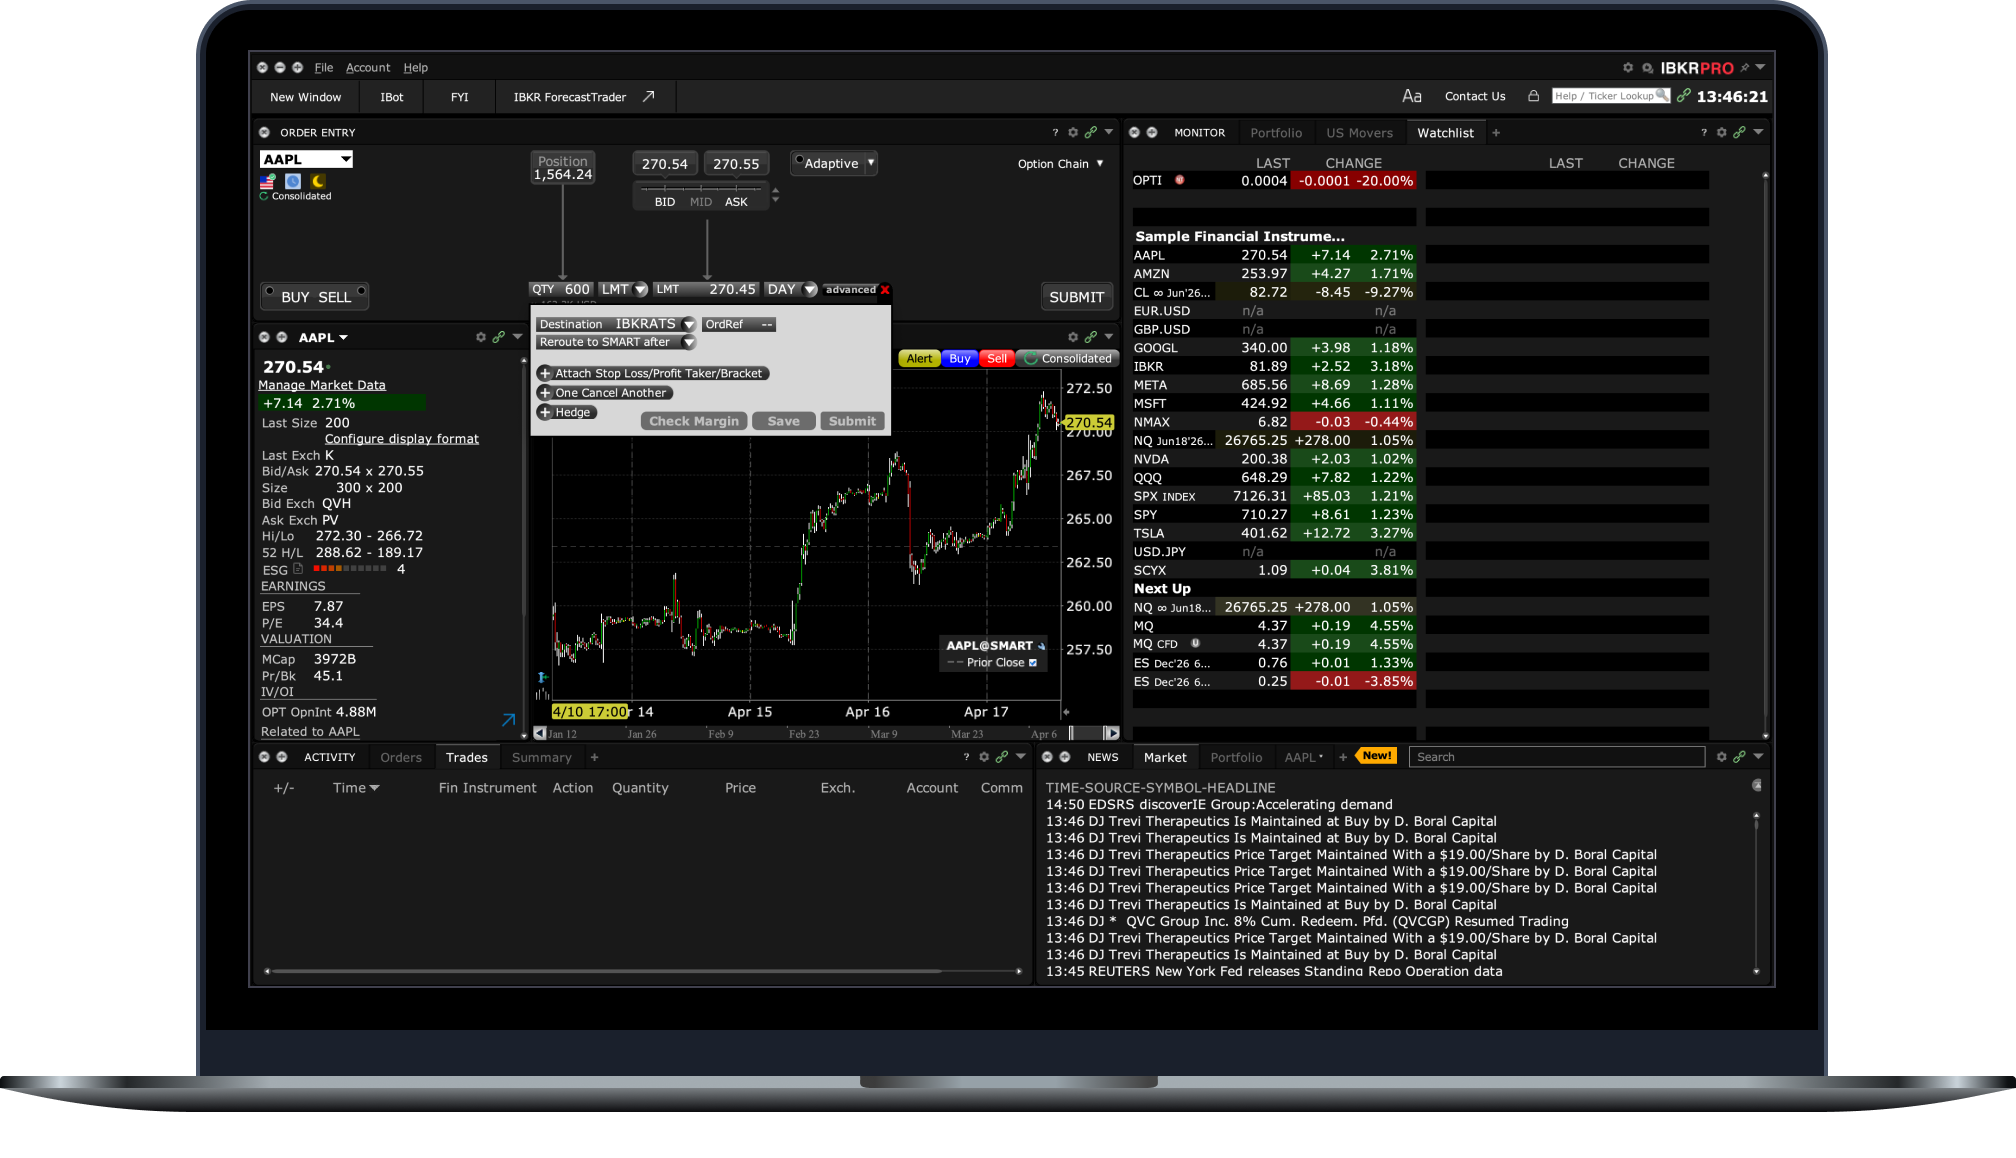2016x1158 pixels.
Task: Open AAPL quote panel settings gear
Action: (481, 337)
